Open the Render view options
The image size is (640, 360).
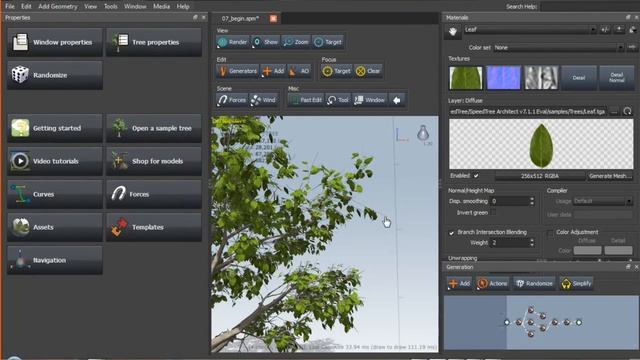coord(232,42)
